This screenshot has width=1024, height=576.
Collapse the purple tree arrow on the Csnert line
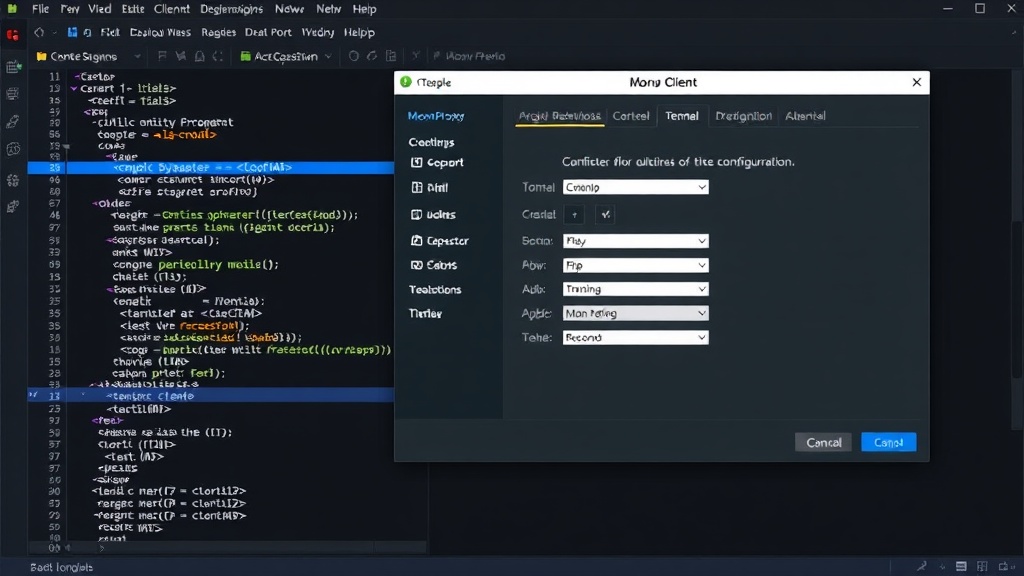click(x=74, y=88)
